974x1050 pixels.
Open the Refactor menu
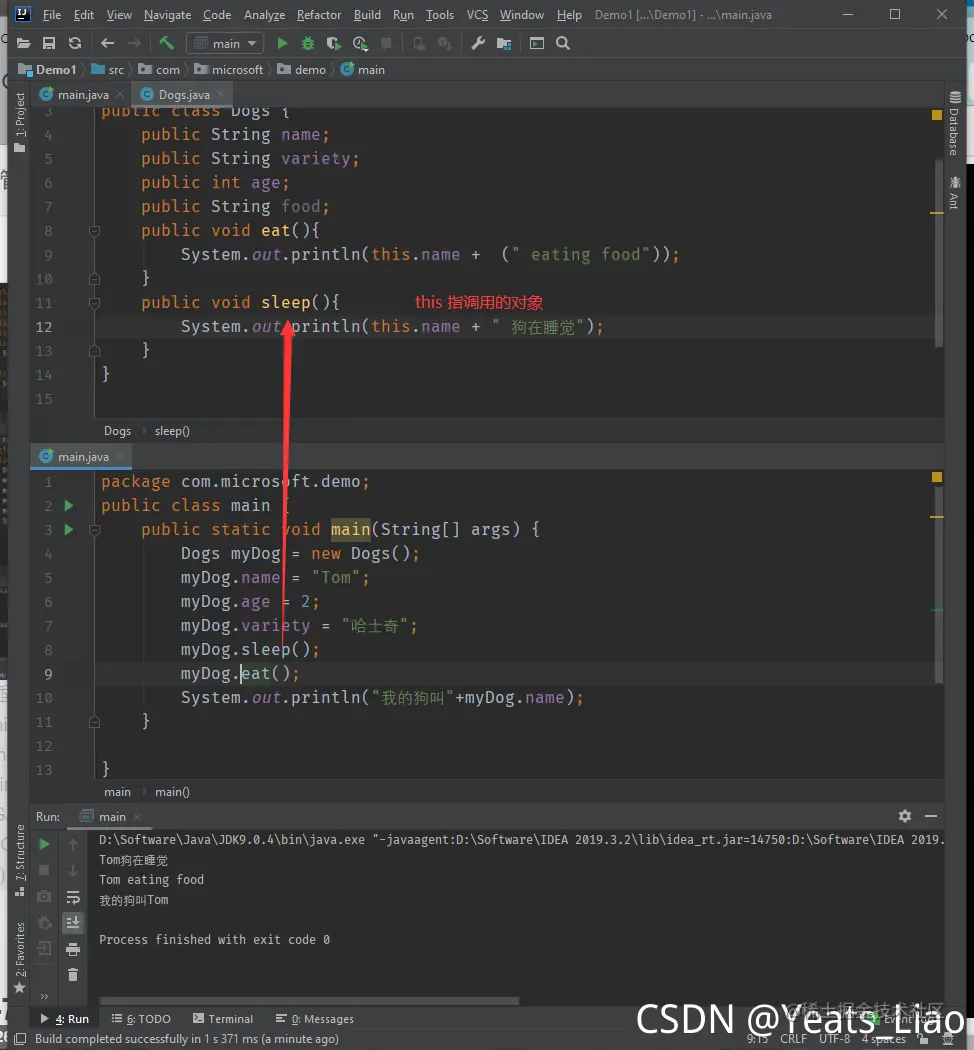[319, 15]
